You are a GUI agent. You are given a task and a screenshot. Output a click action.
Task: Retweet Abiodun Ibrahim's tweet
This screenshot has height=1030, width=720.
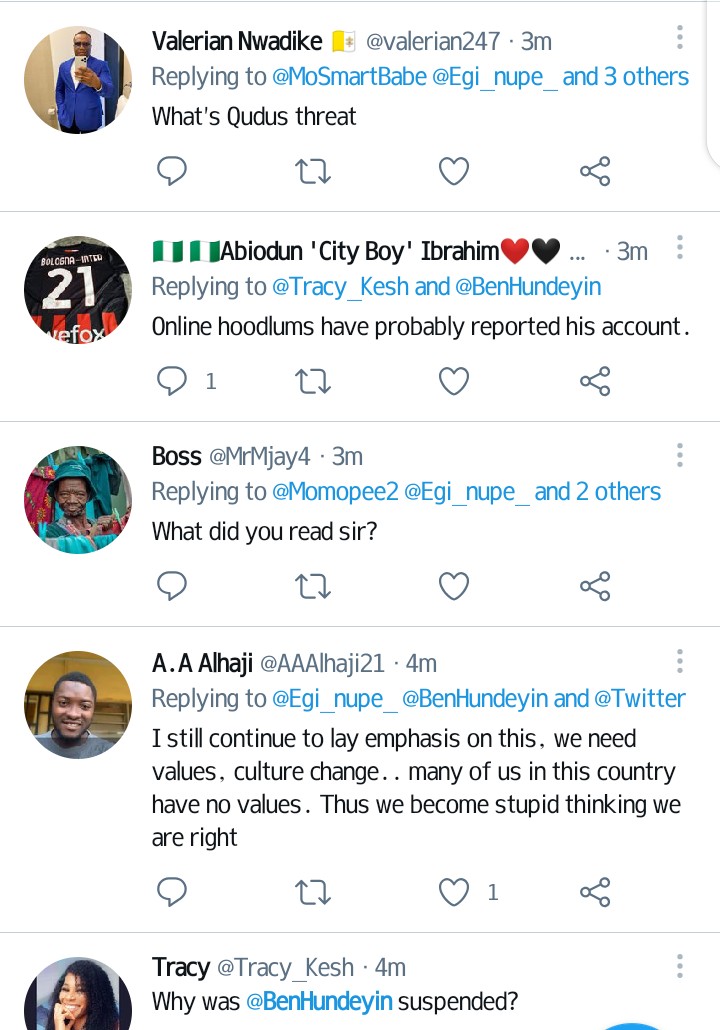(x=313, y=380)
